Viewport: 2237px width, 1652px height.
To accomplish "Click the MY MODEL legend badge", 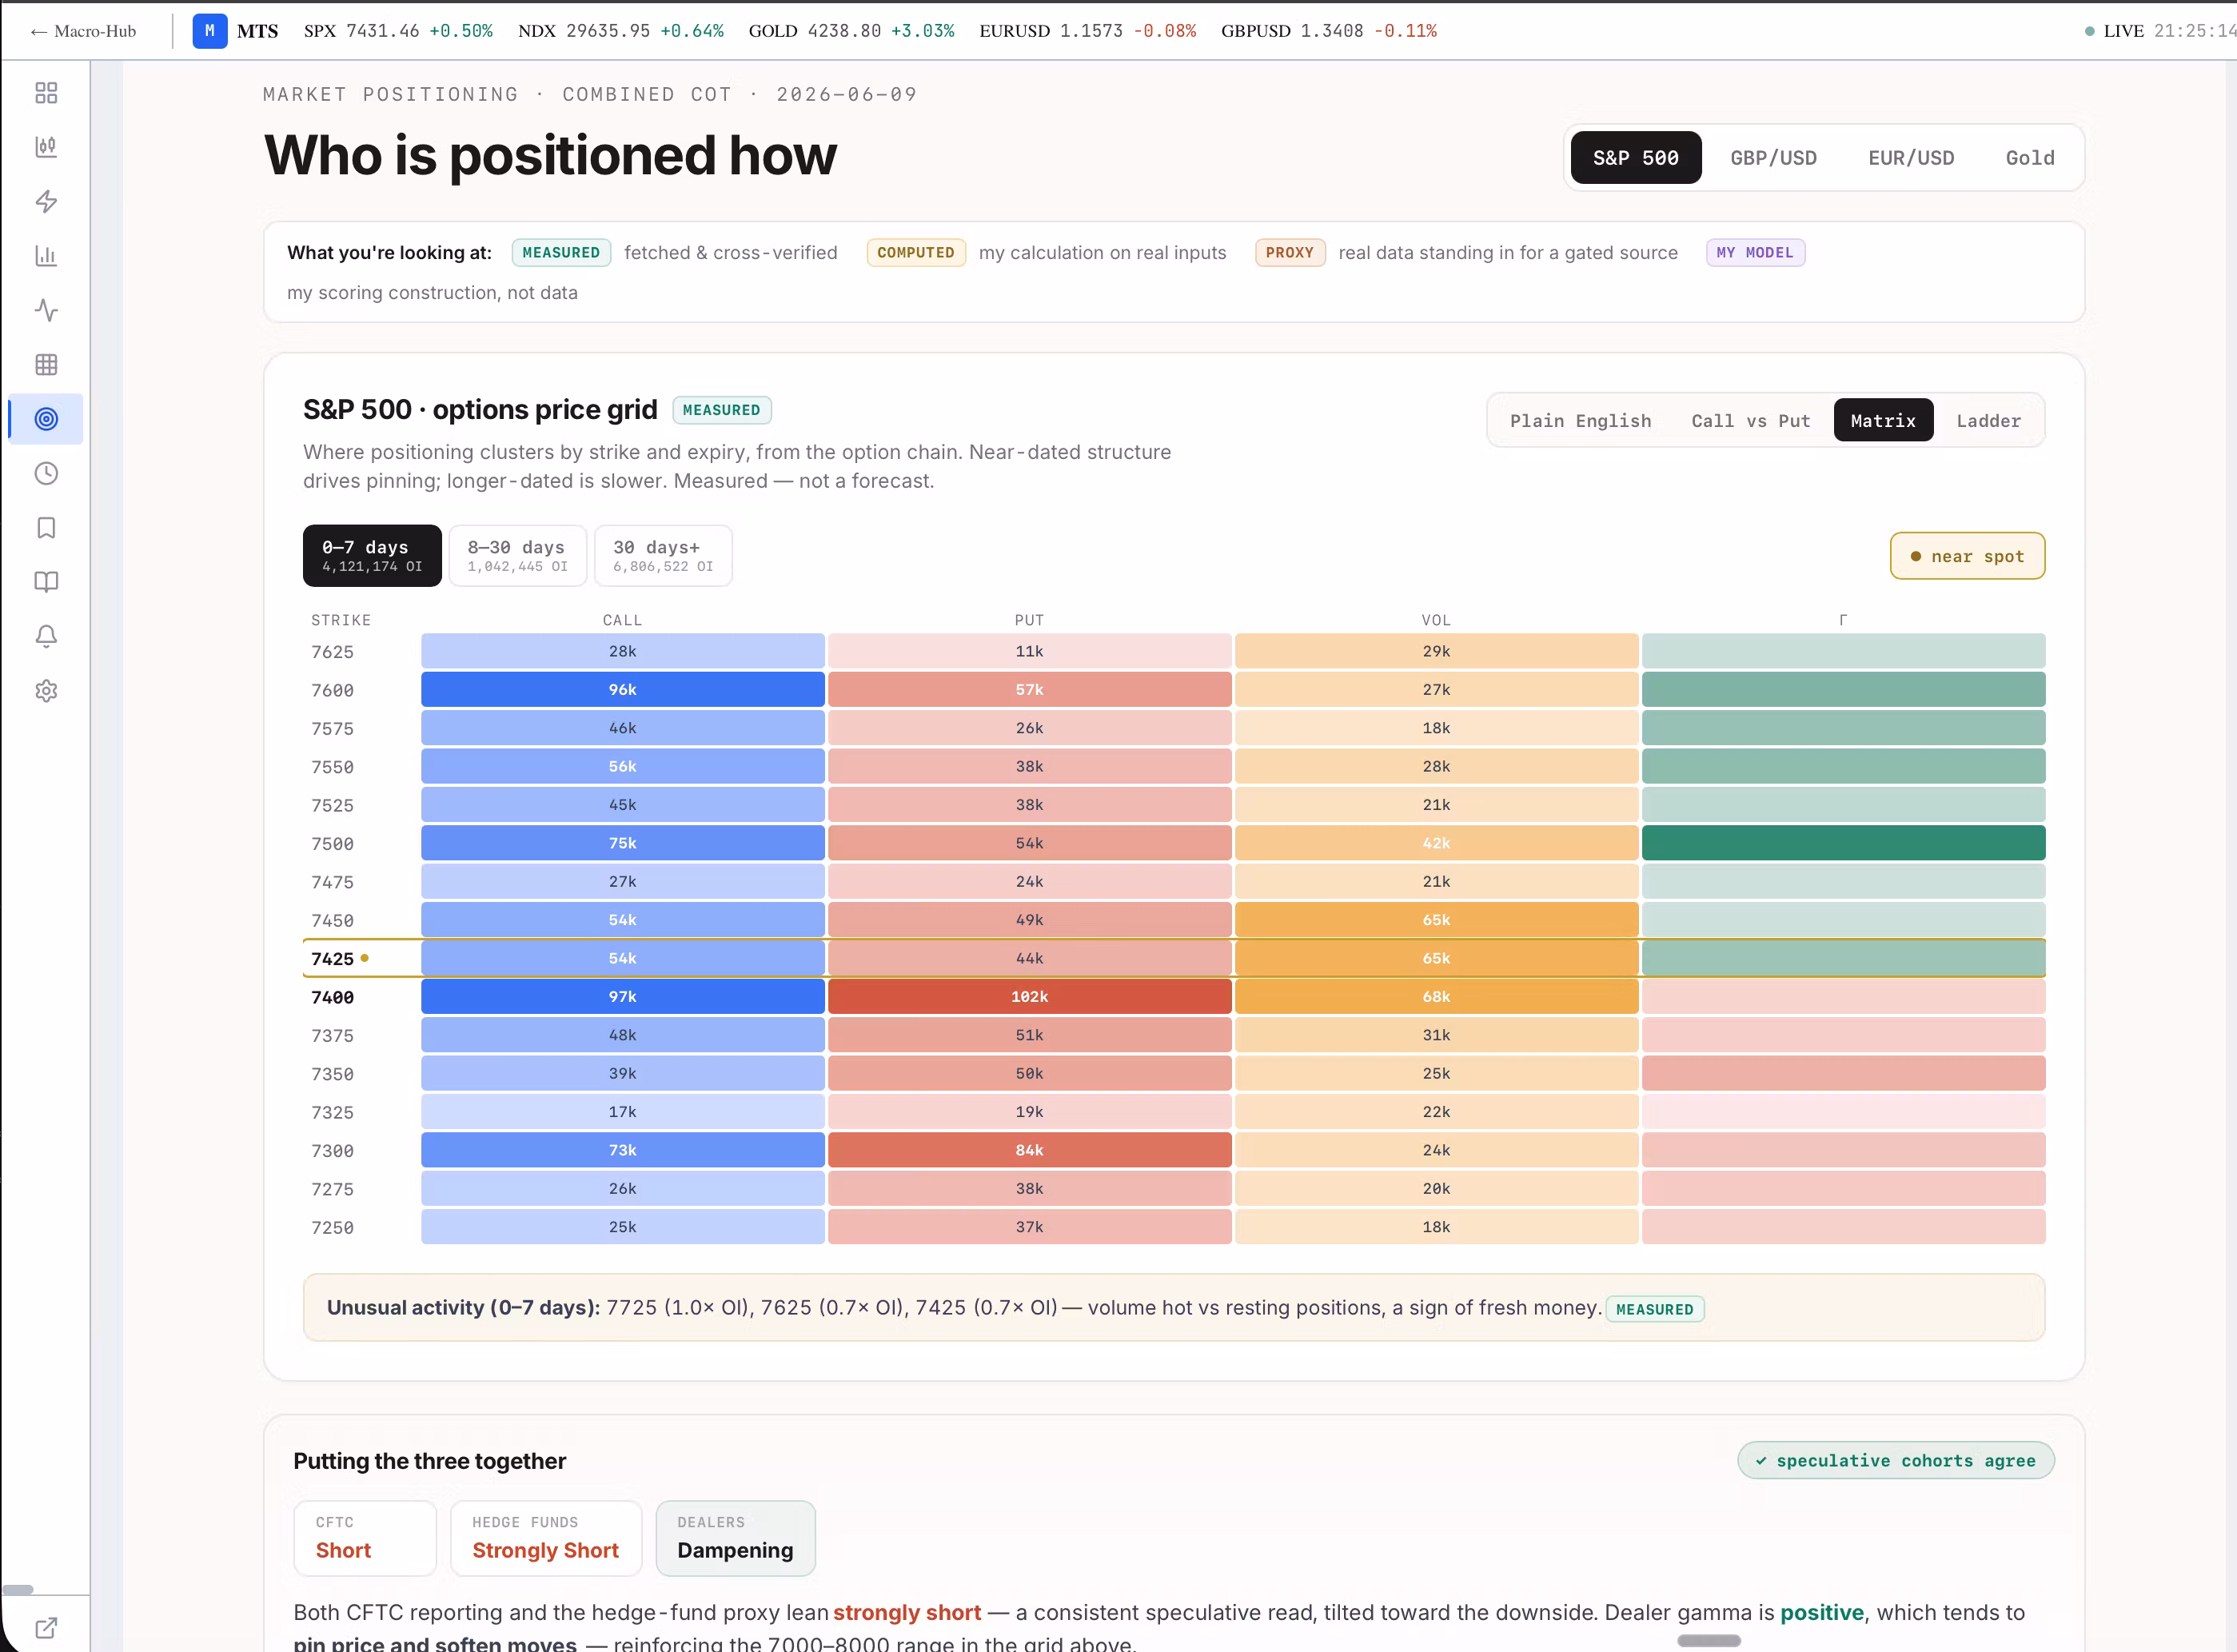I will pos(1754,253).
